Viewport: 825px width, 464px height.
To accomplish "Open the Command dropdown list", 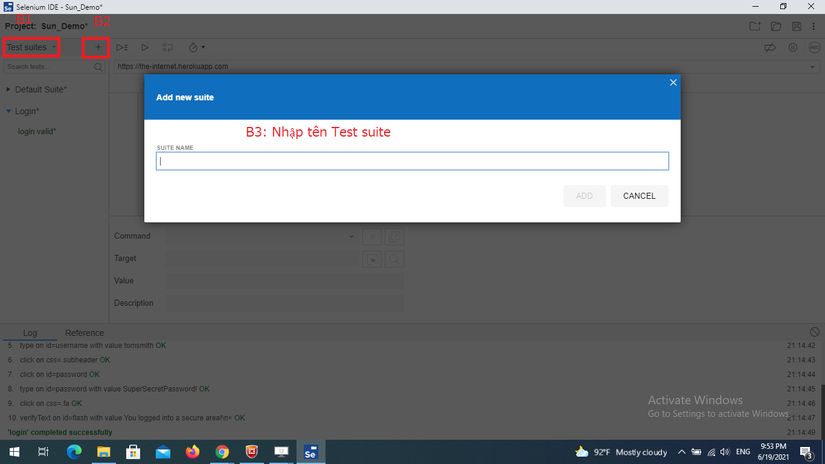I will (x=351, y=236).
